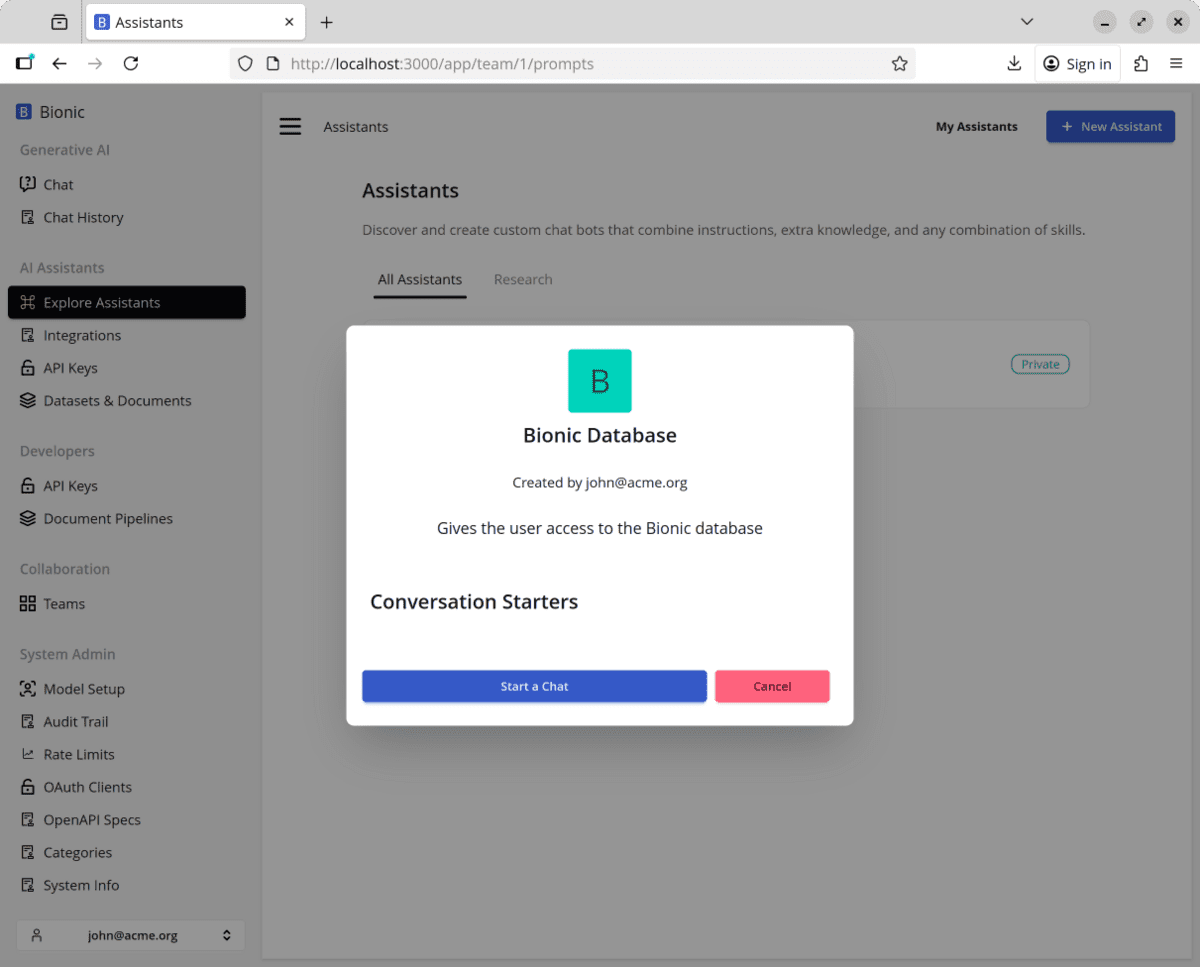
Task: Open the Firefox application menu
Action: pos(1176,63)
